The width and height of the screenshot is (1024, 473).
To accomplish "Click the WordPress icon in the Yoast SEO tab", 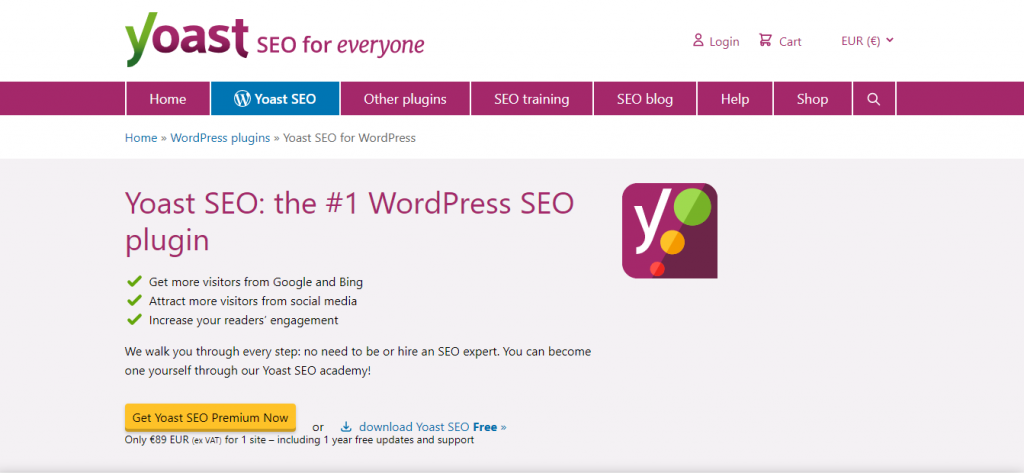I will 242,99.
